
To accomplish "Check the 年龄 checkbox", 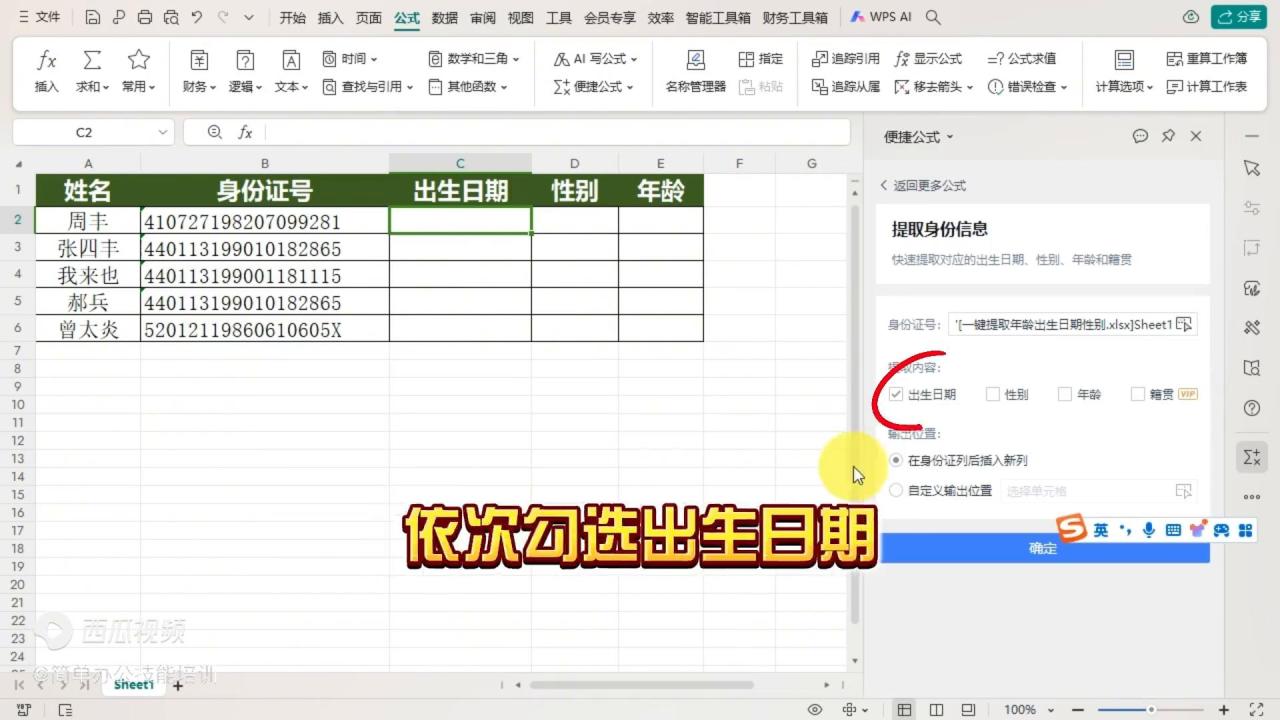I will [x=1065, y=395].
